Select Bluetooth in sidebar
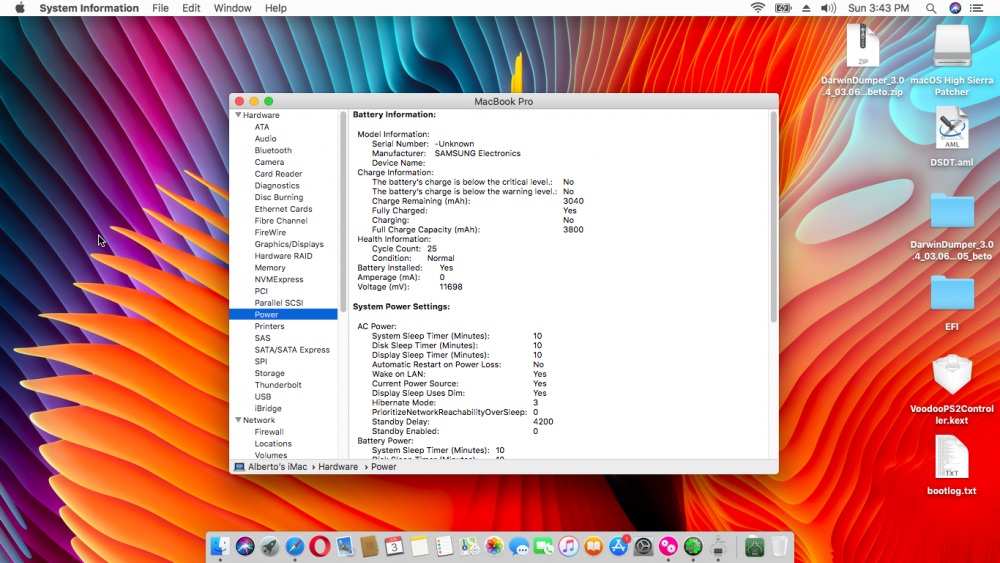 tap(273, 150)
